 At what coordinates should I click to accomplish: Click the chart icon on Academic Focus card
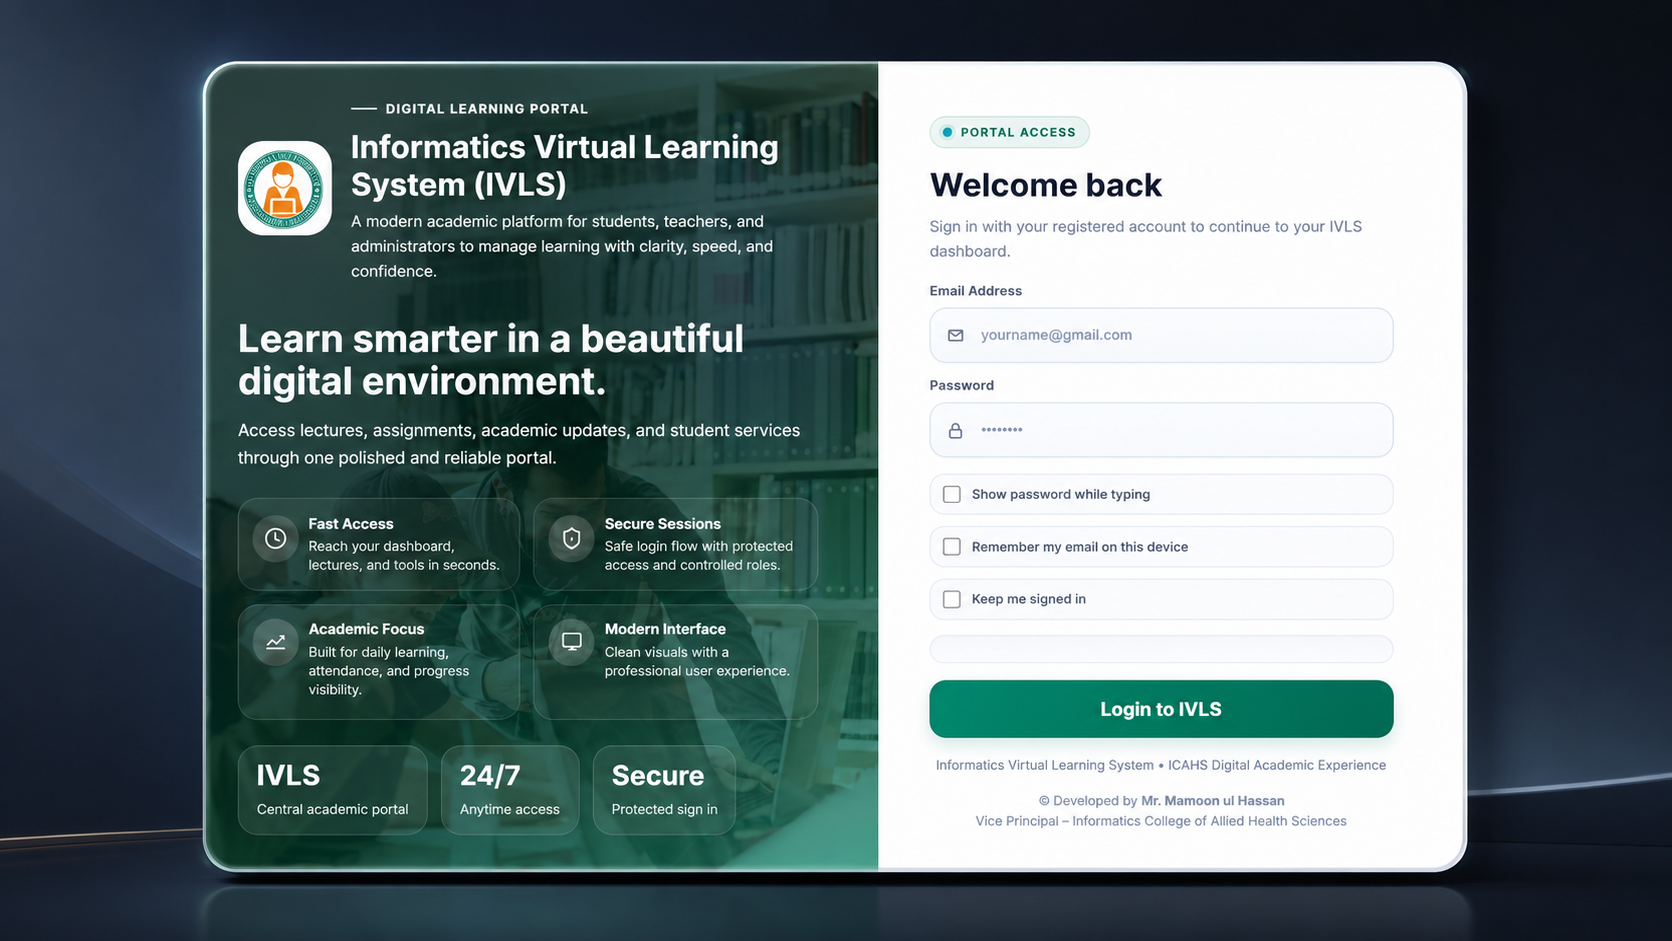click(275, 642)
